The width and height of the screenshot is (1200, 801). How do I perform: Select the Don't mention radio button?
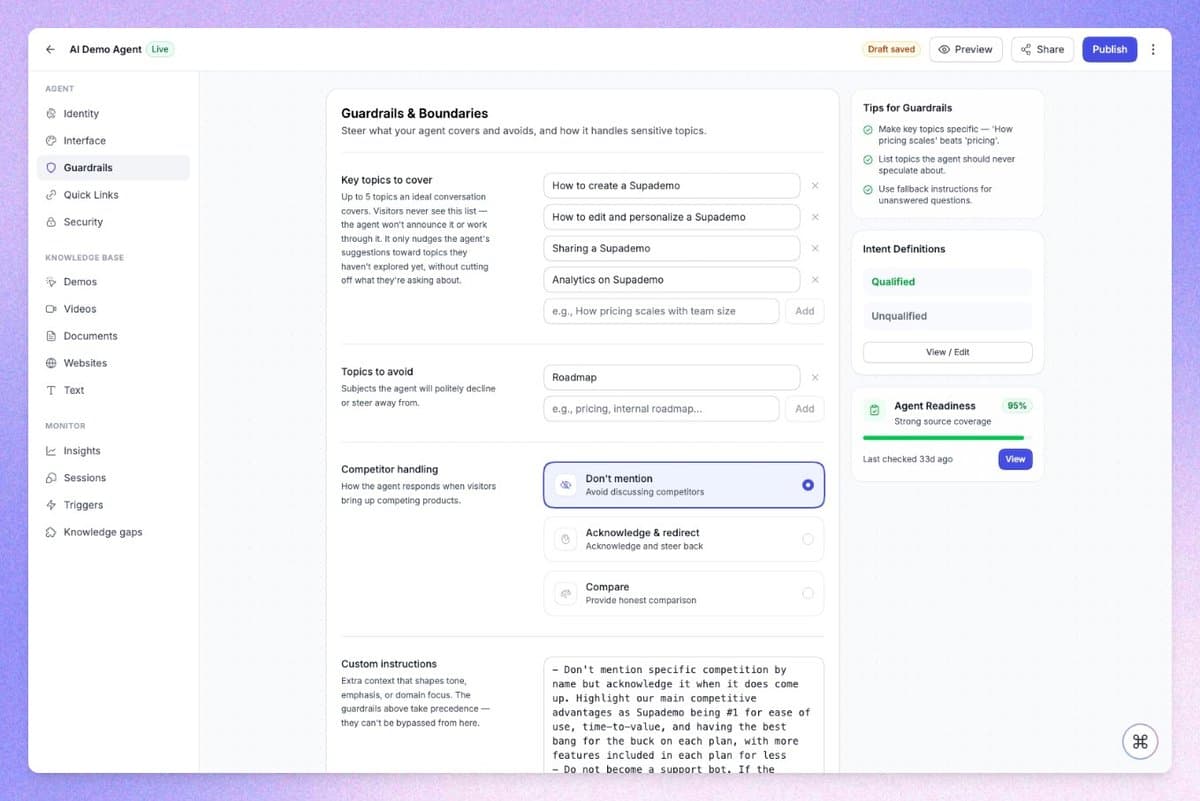click(808, 485)
